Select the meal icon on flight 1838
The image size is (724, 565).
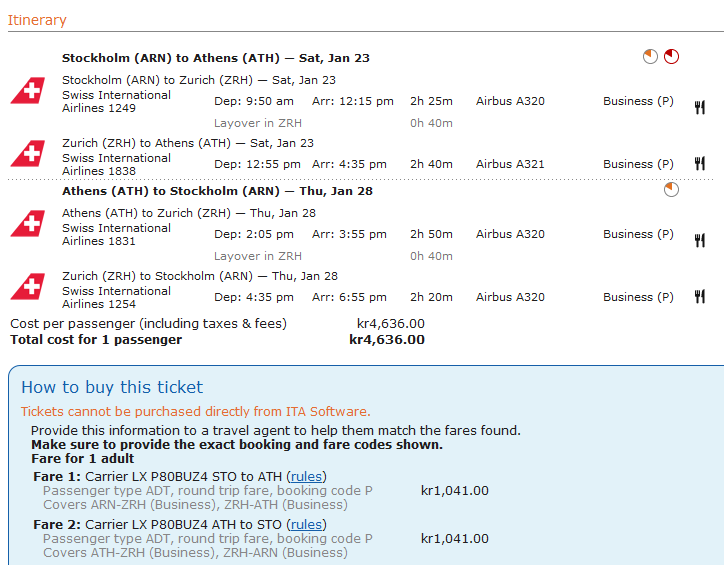(x=700, y=163)
